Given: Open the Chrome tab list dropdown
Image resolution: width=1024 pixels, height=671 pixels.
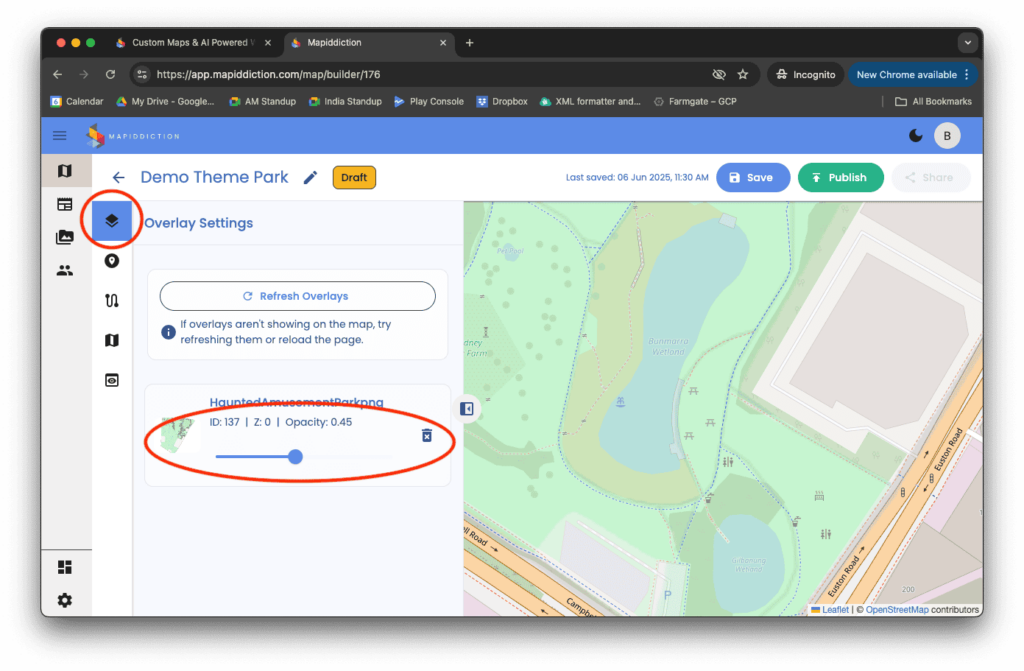Looking at the screenshot, I should pyautogui.click(x=966, y=42).
